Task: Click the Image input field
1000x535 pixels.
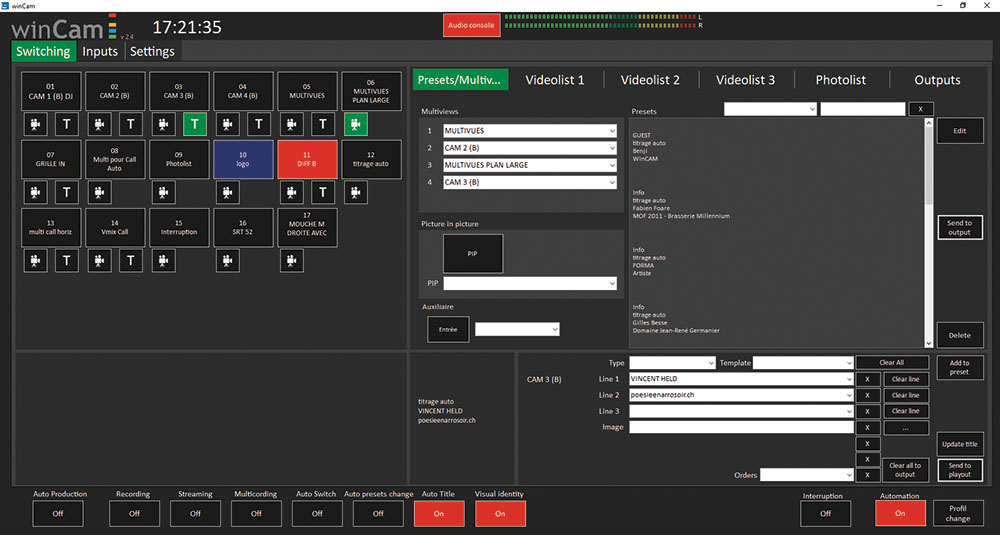Action: [x=741, y=427]
